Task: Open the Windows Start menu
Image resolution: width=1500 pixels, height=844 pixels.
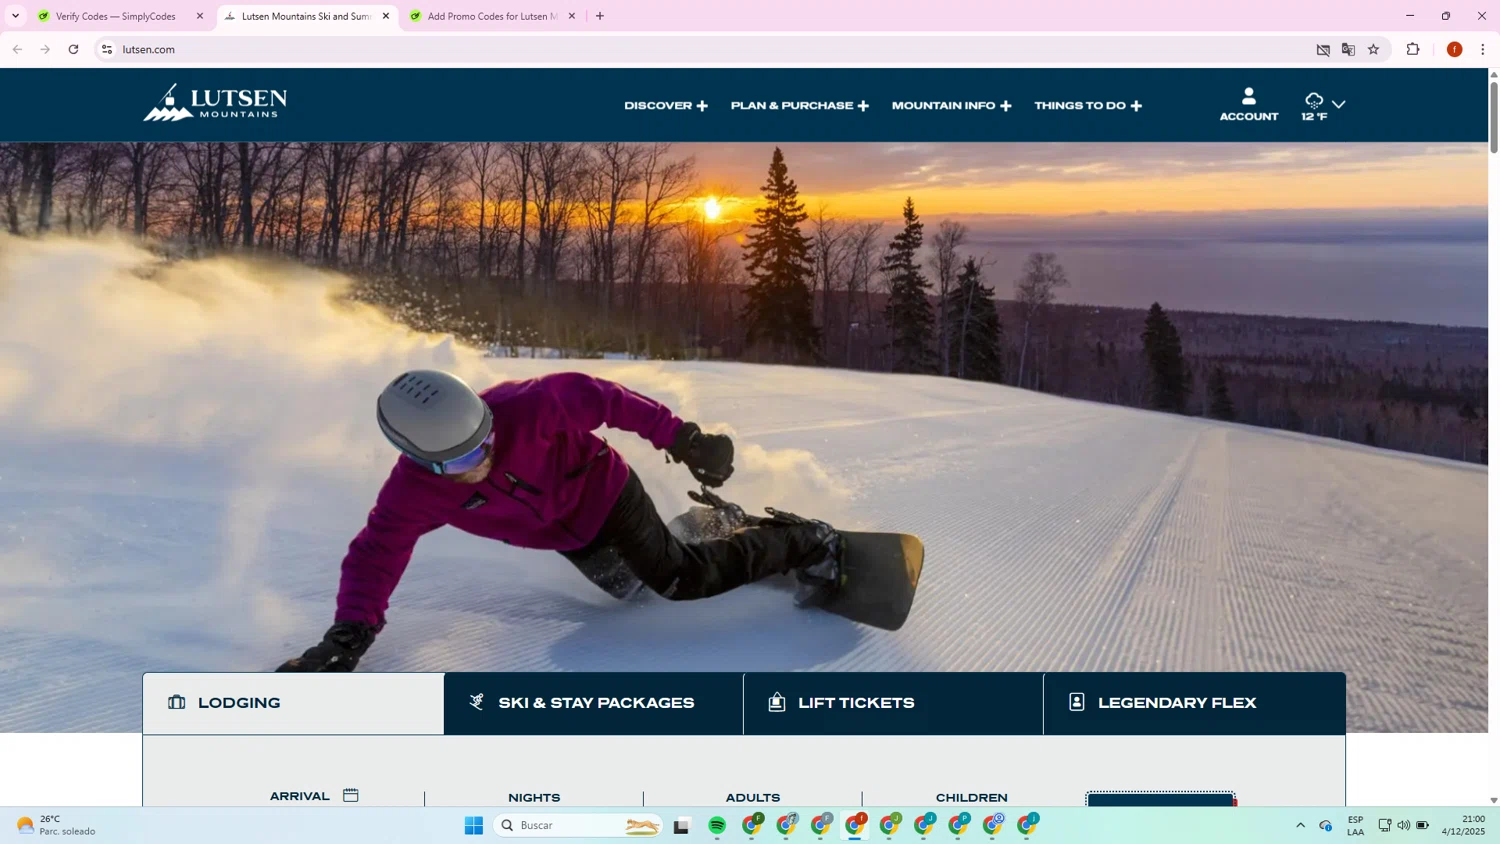Action: [474, 825]
